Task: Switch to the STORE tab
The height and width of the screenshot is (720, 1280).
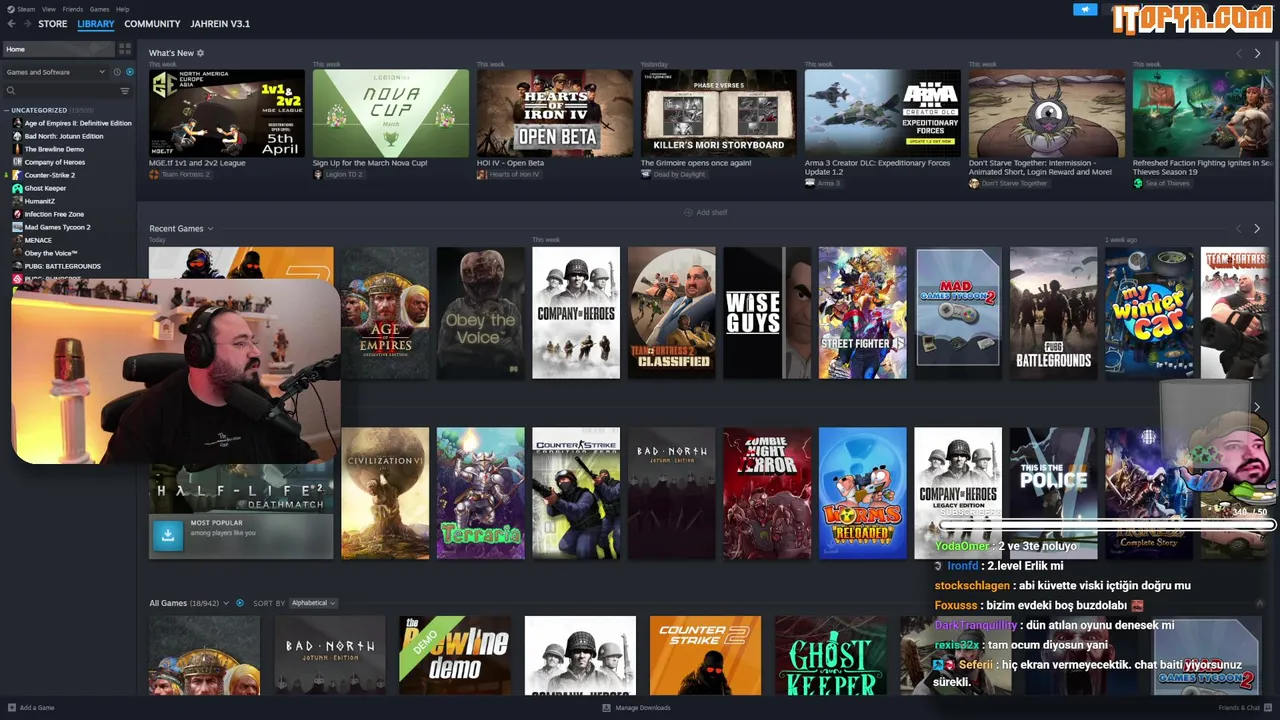Action: (x=53, y=23)
